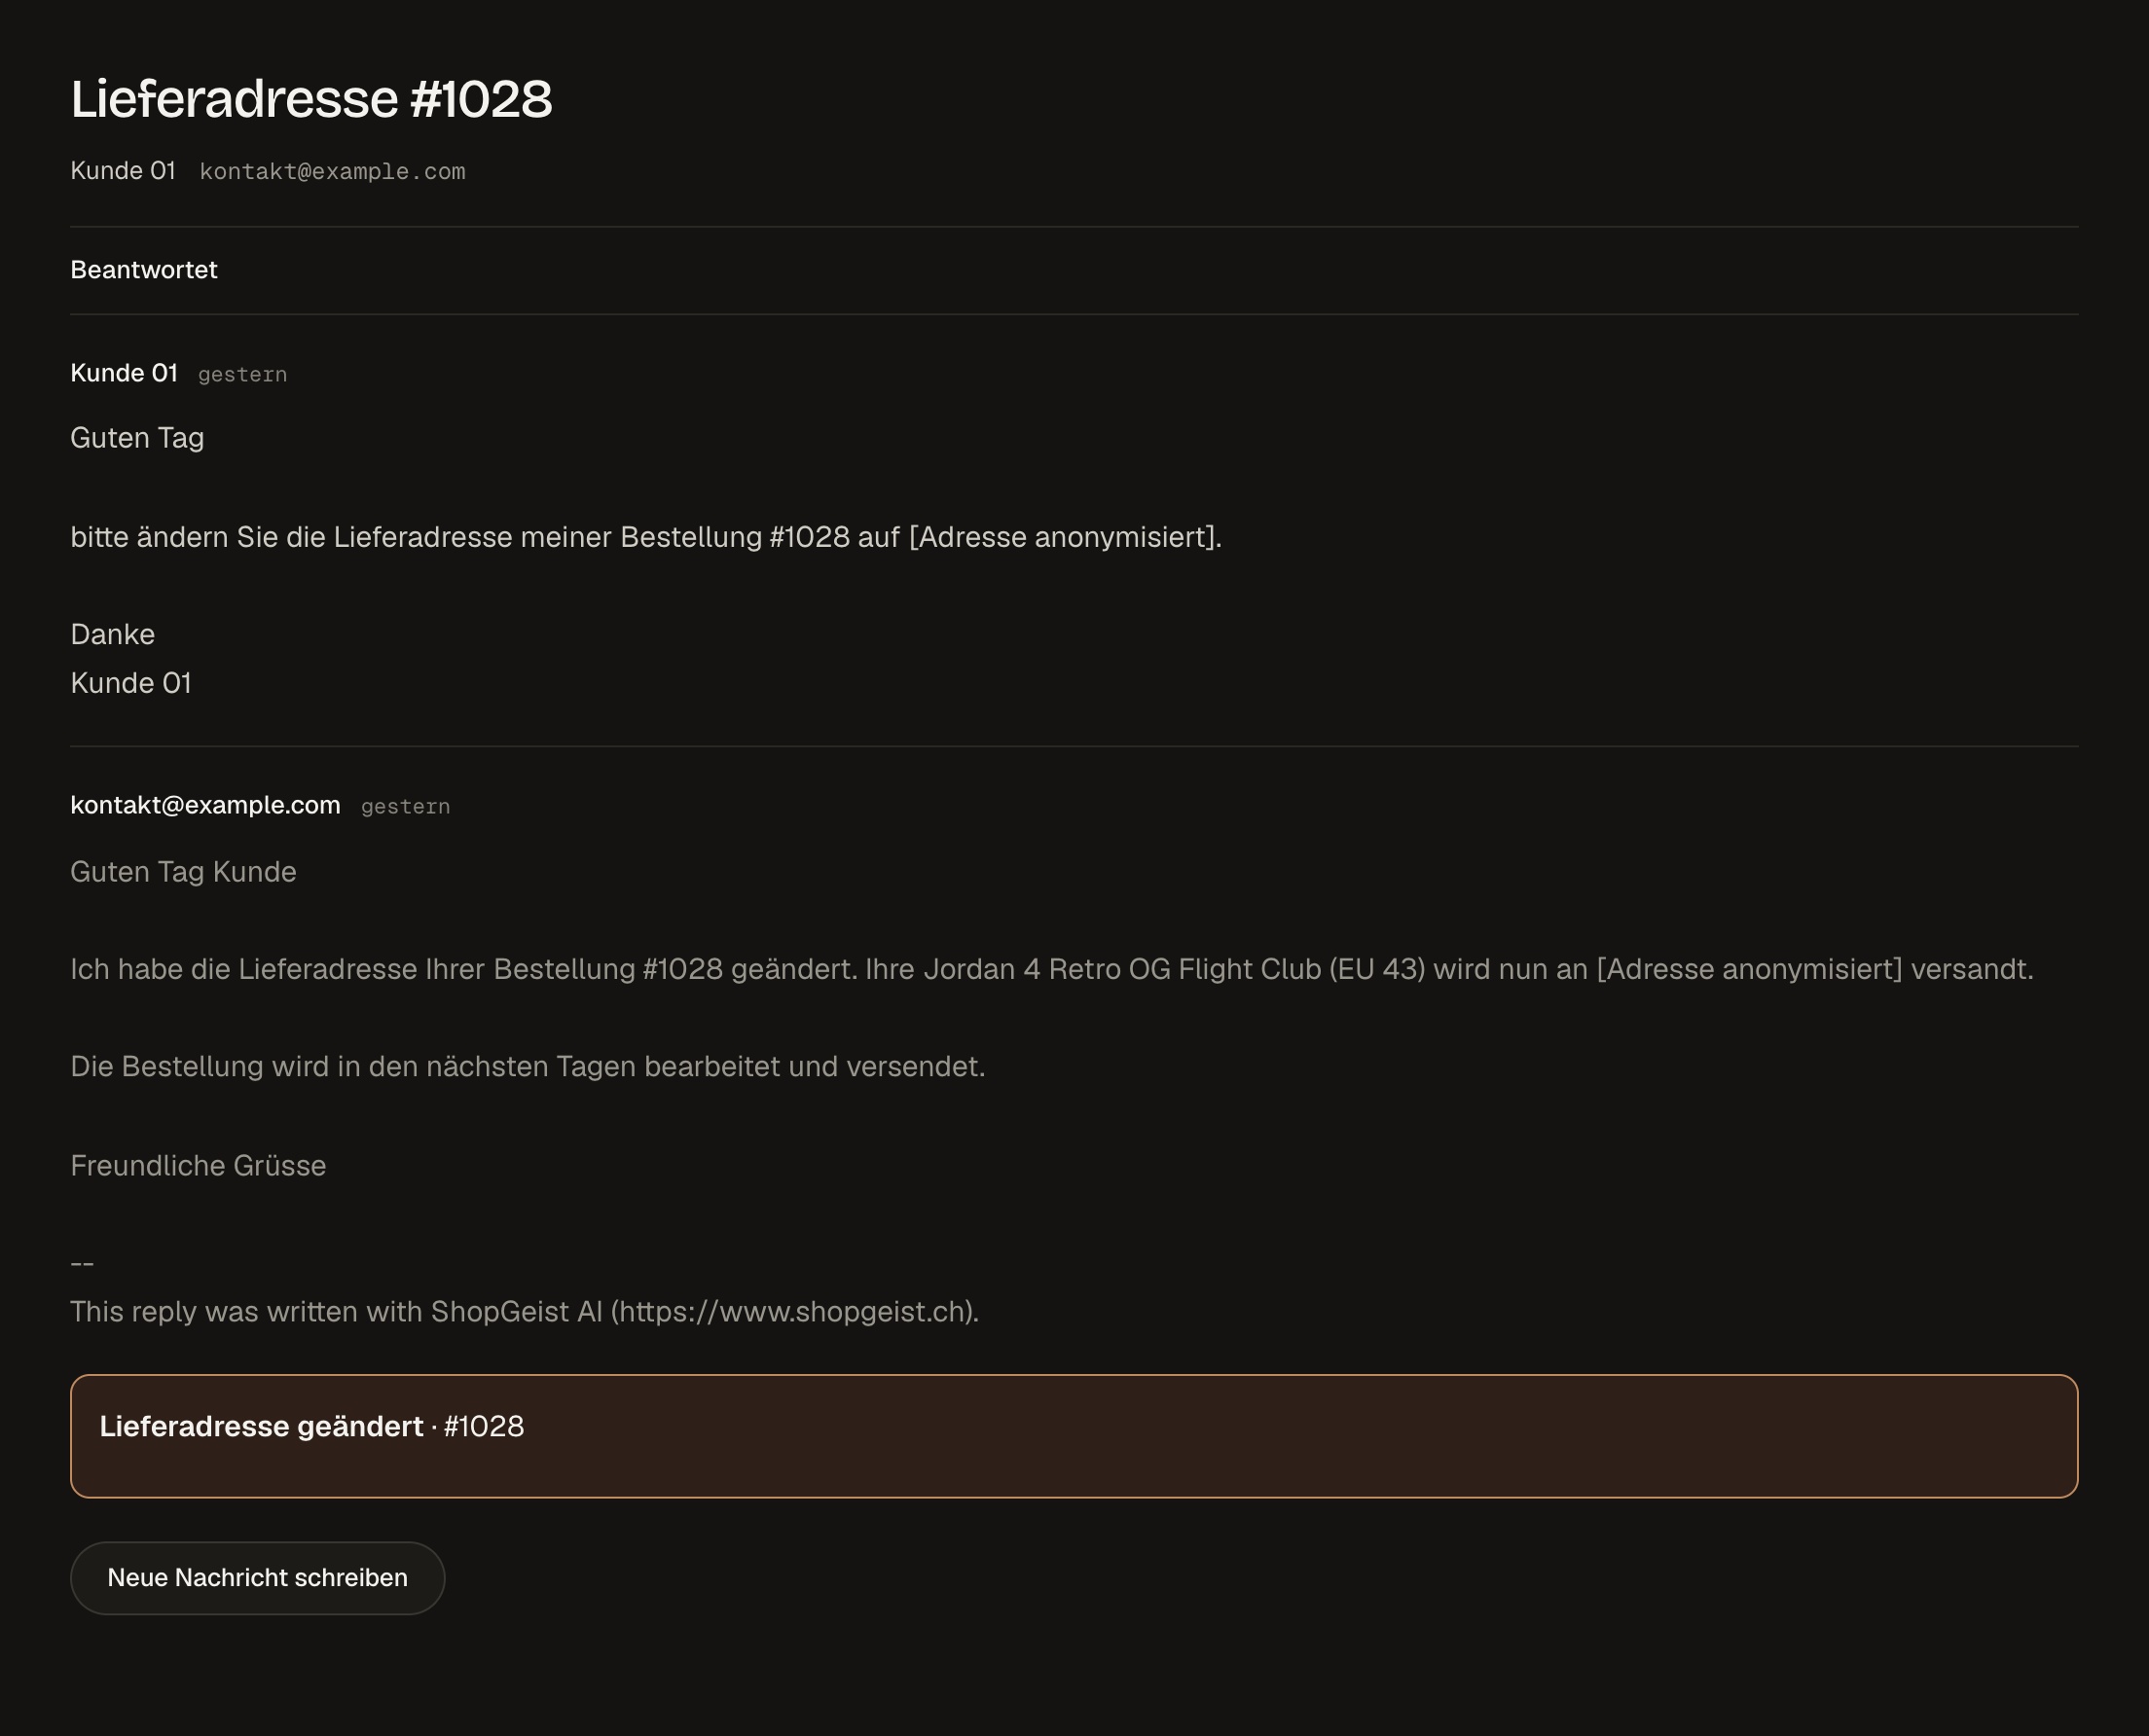Screen dimensions: 2149x1736
Task: Click the customer signature 'Kunde 01' below 'Danke'
Action: pos(131,683)
